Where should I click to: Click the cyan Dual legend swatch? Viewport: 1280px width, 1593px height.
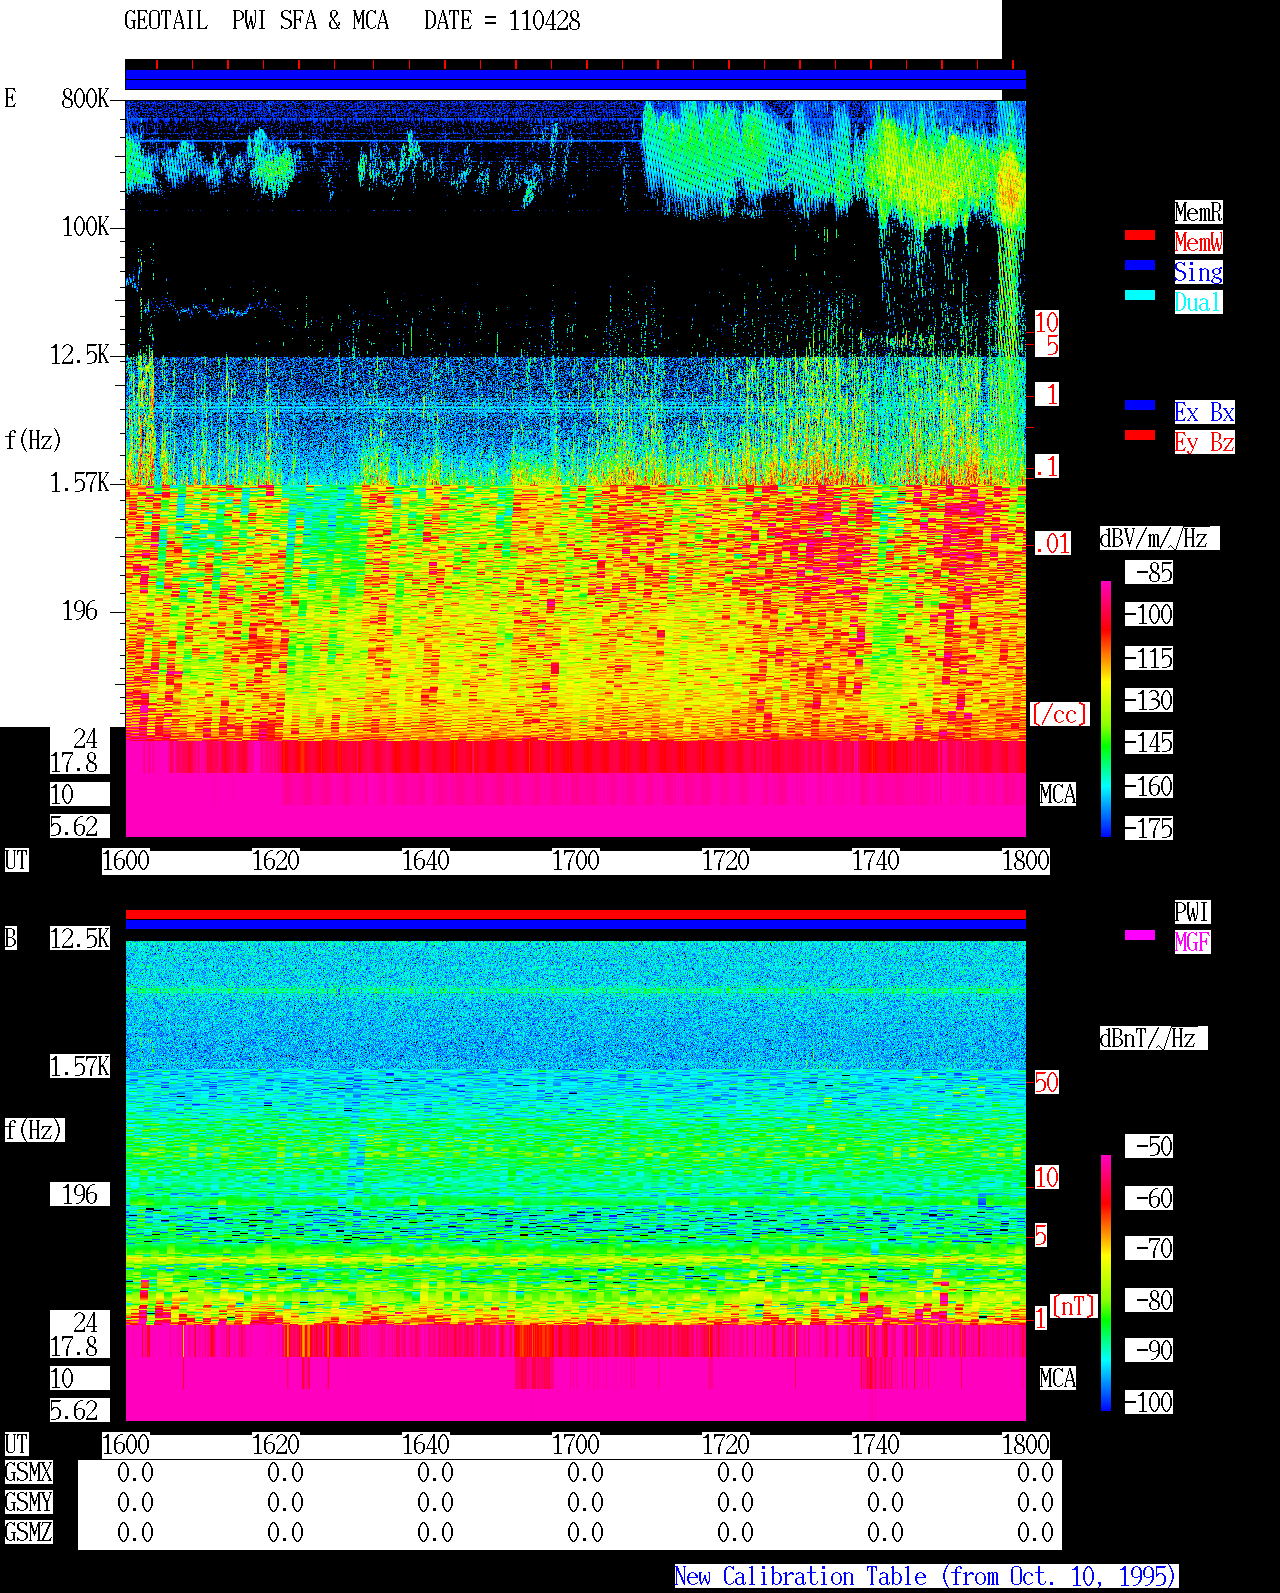(x=1140, y=295)
